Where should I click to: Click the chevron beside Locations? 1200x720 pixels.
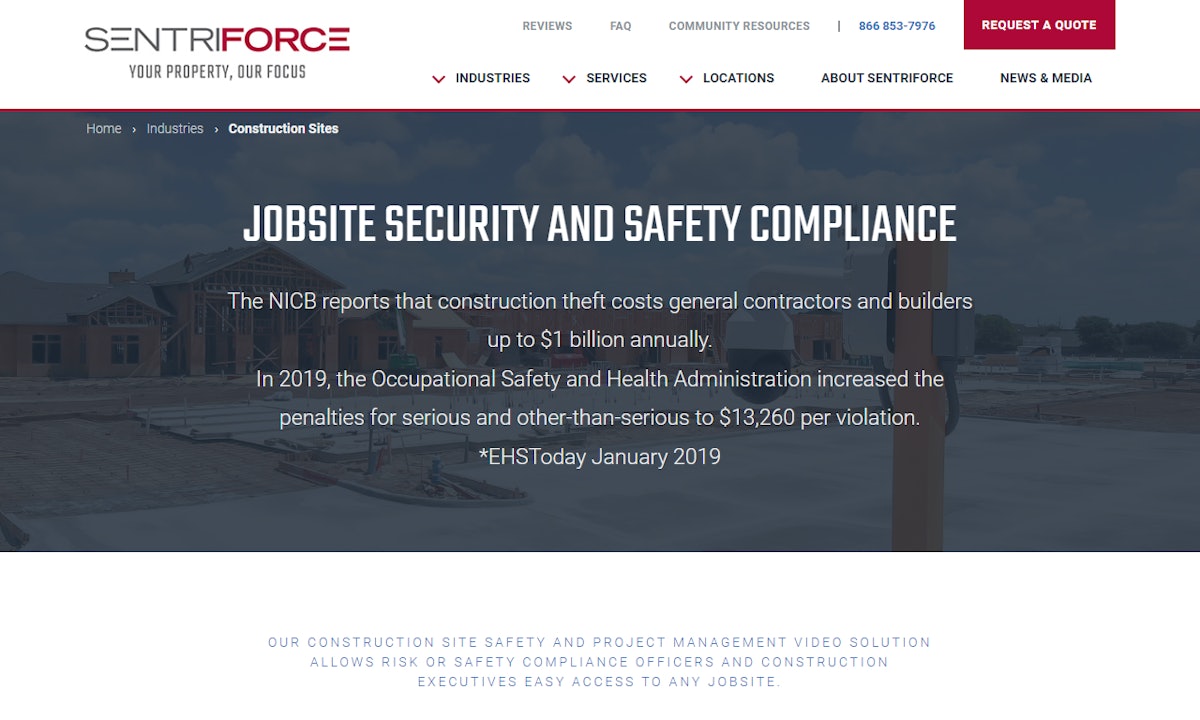(x=686, y=78)
